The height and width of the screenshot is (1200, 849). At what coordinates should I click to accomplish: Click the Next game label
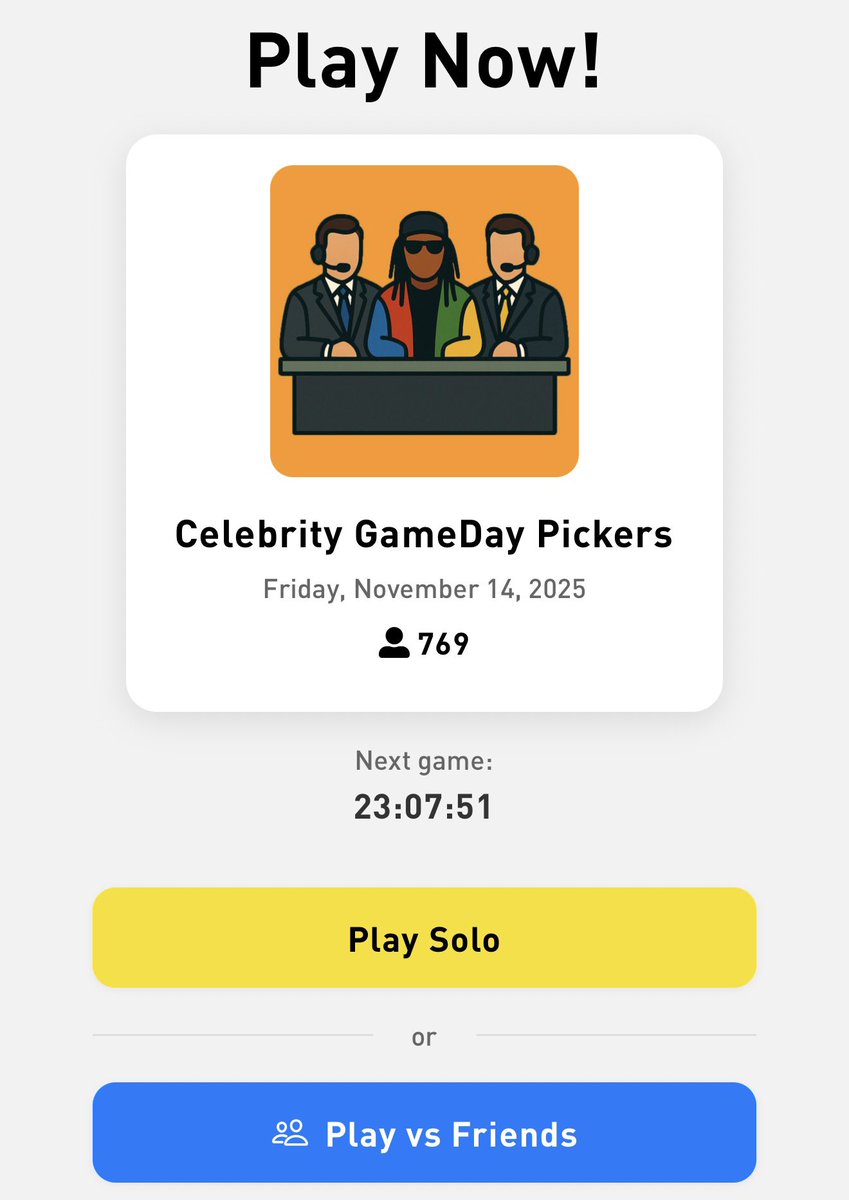click(x=424, y=762)
